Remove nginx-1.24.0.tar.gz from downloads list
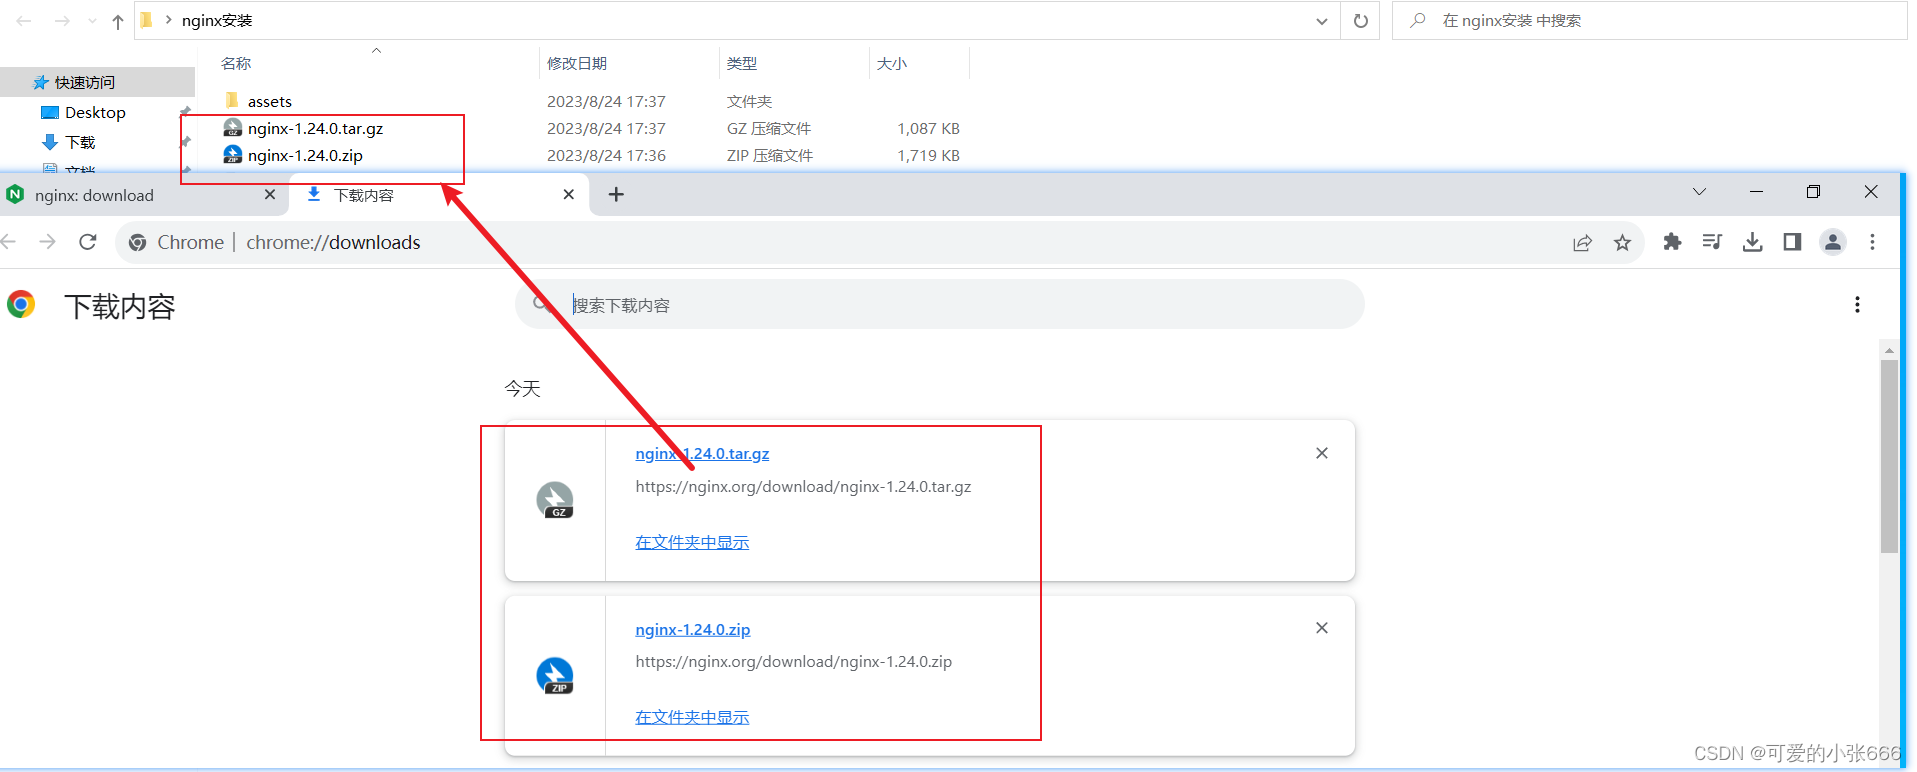Viewport: 1917px width, 772px height. 1322,453
